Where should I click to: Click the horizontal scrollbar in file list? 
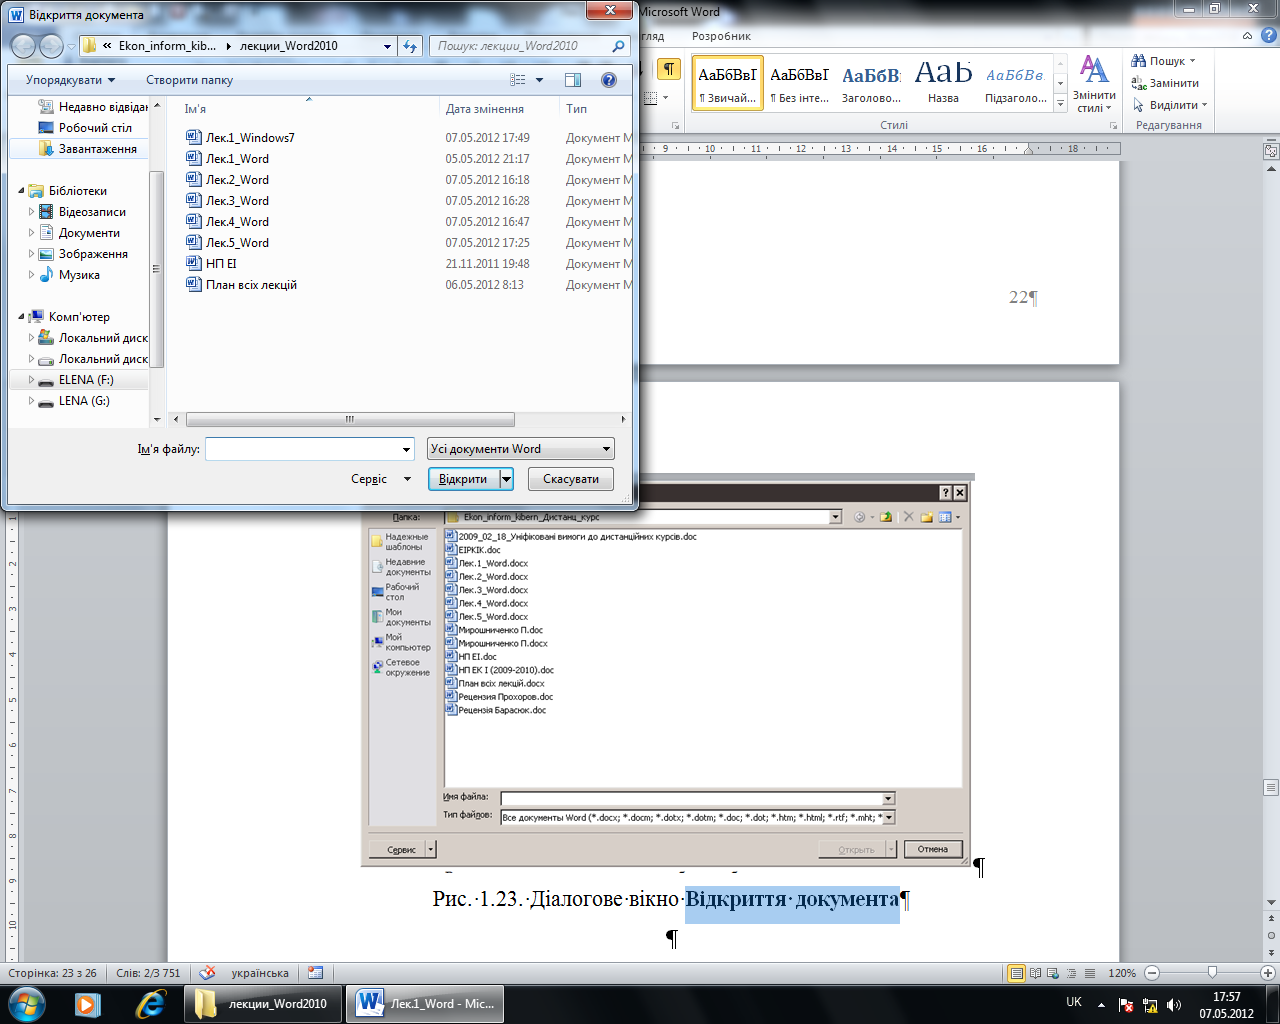tap(350, 420)
